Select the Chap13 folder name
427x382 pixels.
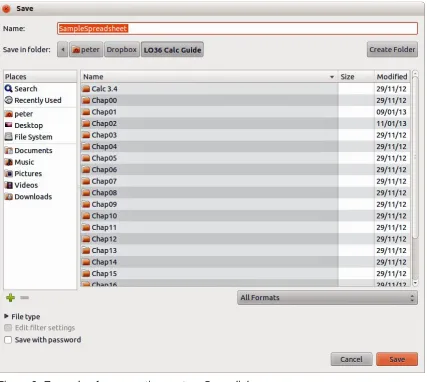[x=104, y=250]
